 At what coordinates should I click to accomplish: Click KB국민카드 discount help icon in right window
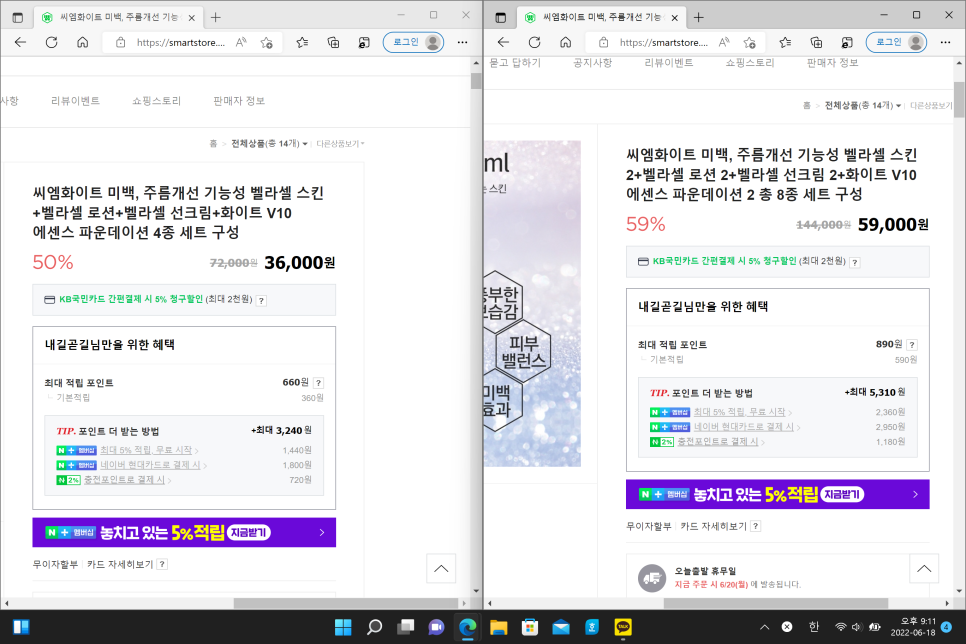pyautogui.click(x=854, y=263)
